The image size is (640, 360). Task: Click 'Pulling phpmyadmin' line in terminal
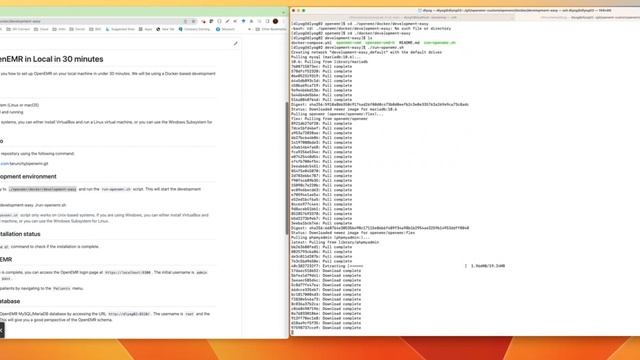(331, 238)
